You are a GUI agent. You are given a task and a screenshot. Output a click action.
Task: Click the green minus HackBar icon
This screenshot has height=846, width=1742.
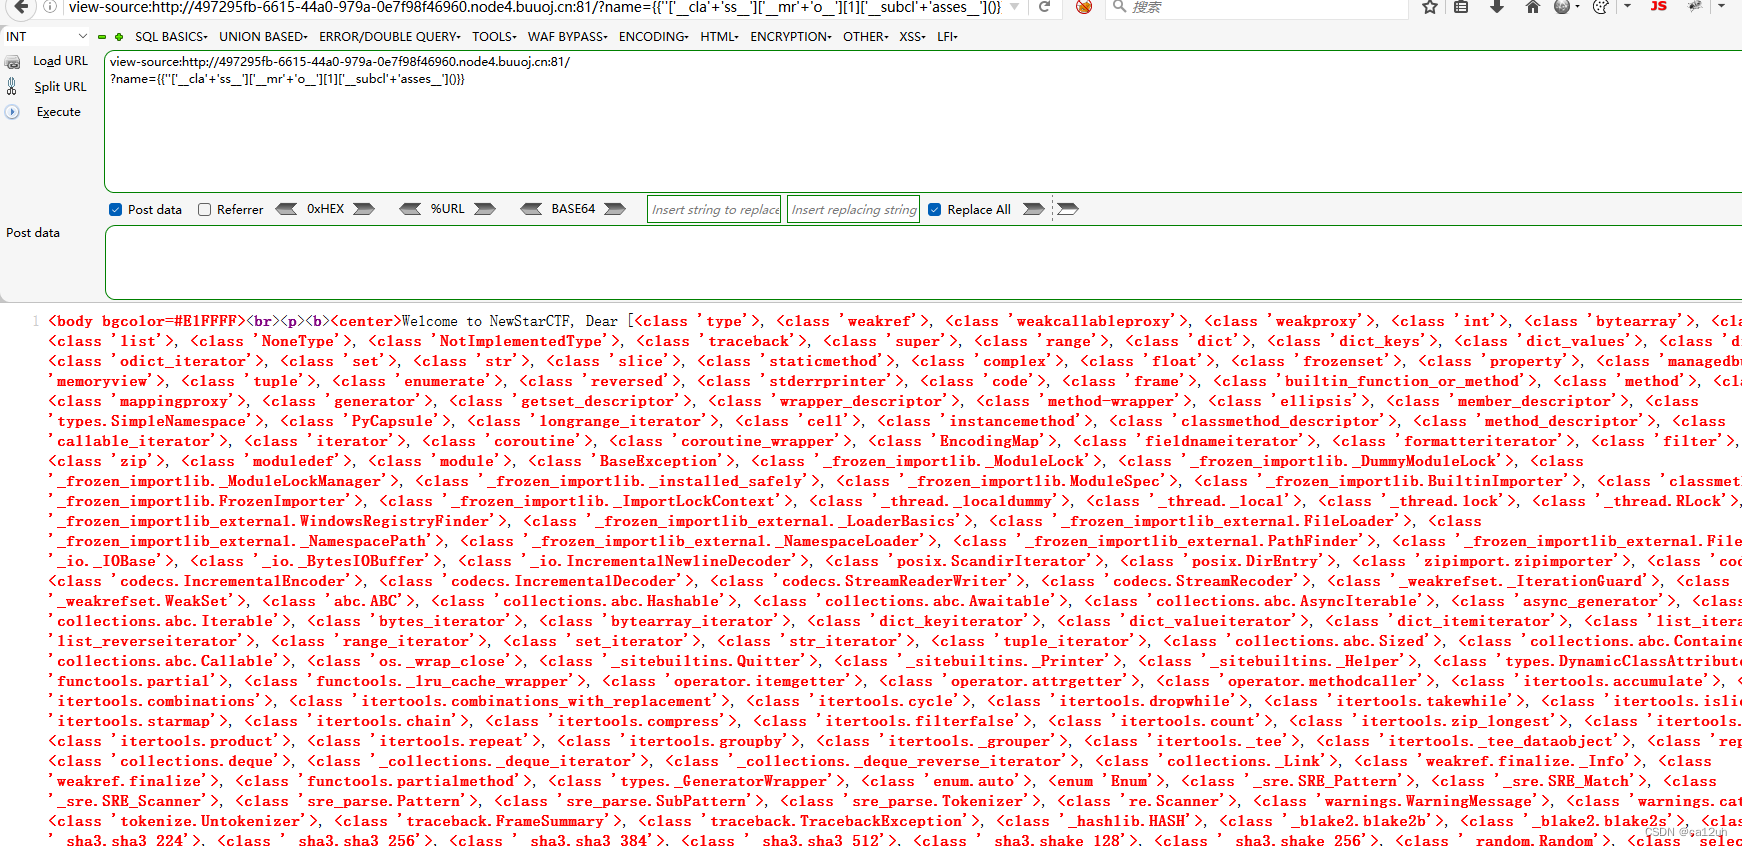click(x=102, y=37)
